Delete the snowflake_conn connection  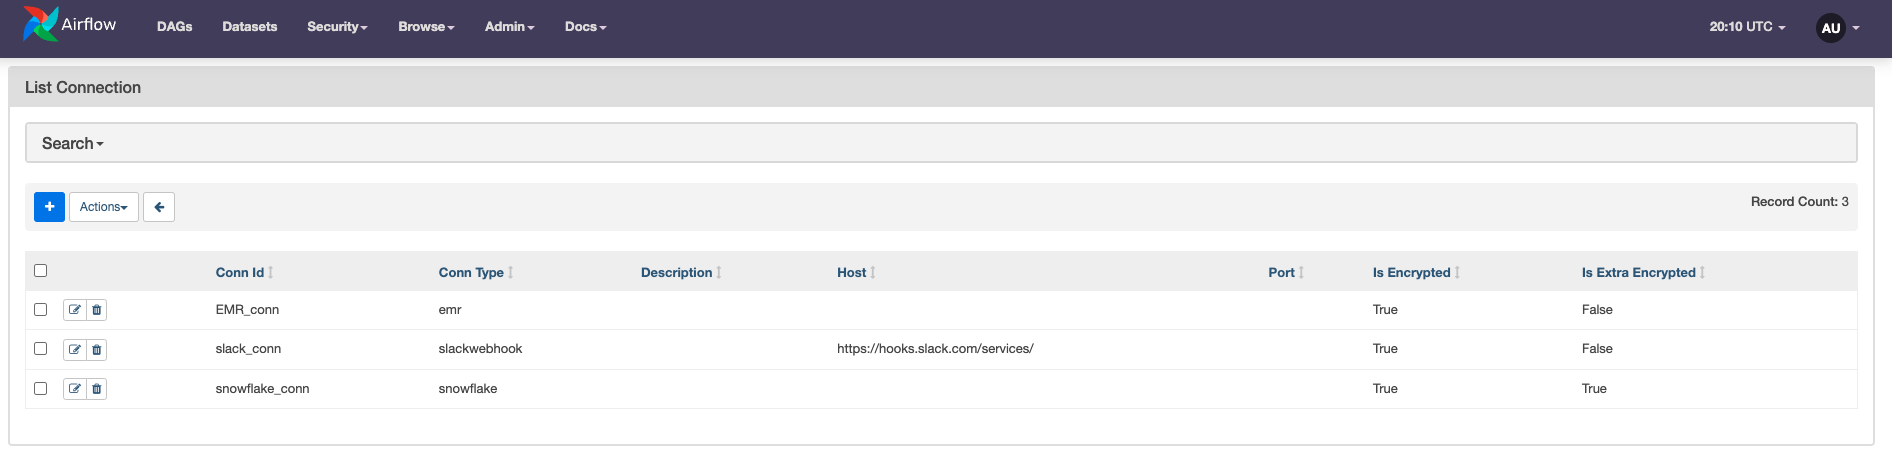point(97,389)
